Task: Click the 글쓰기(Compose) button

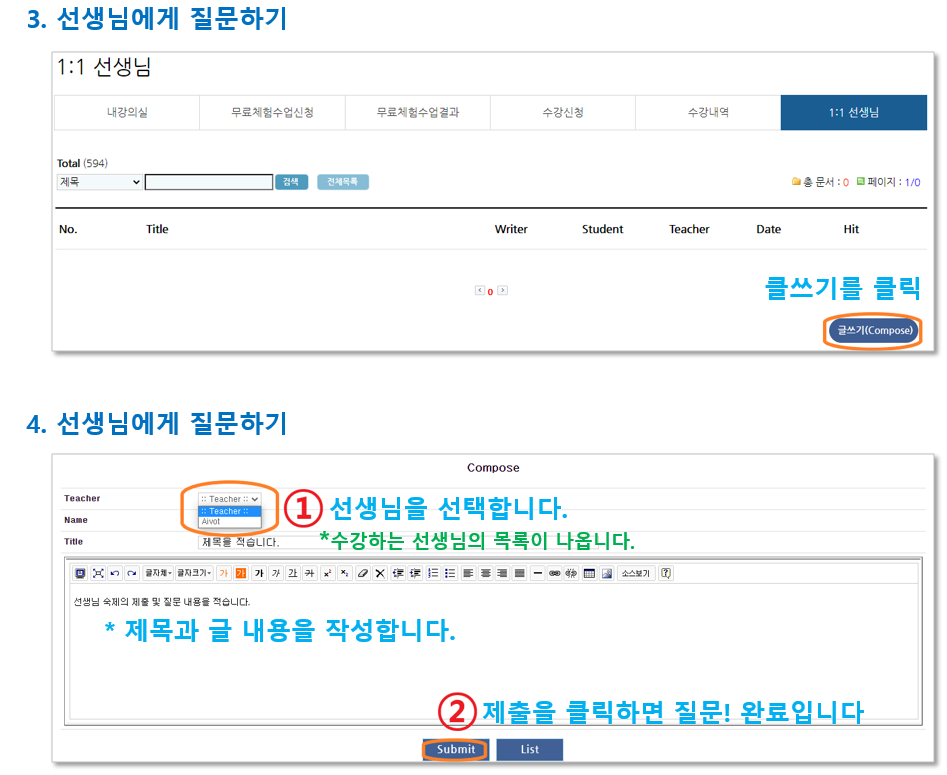Action: pos(873,330)
